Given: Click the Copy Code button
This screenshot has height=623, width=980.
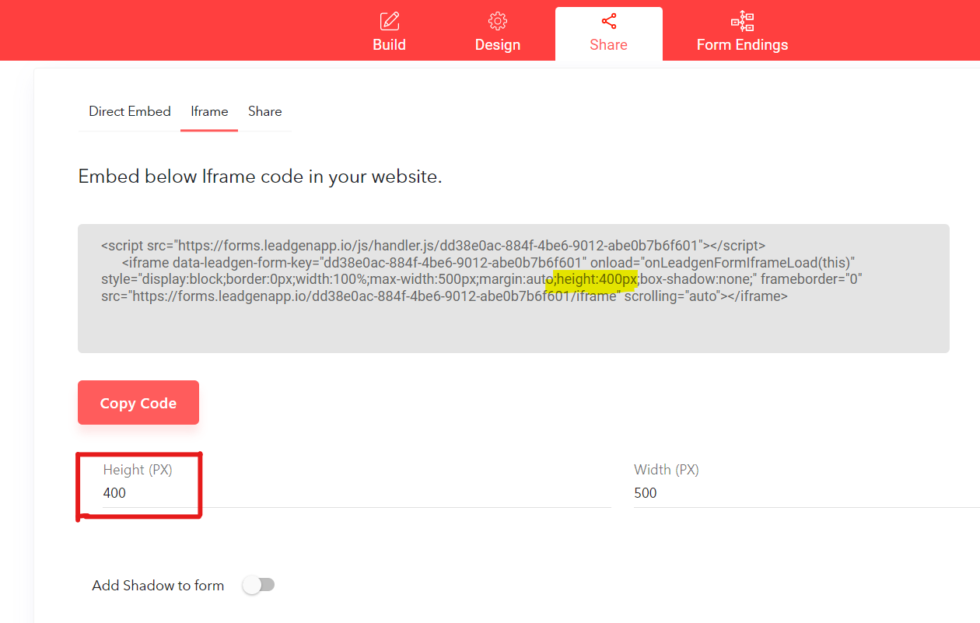Looking at the screenshot, I should pyautogui.click(x=138, y=402).
